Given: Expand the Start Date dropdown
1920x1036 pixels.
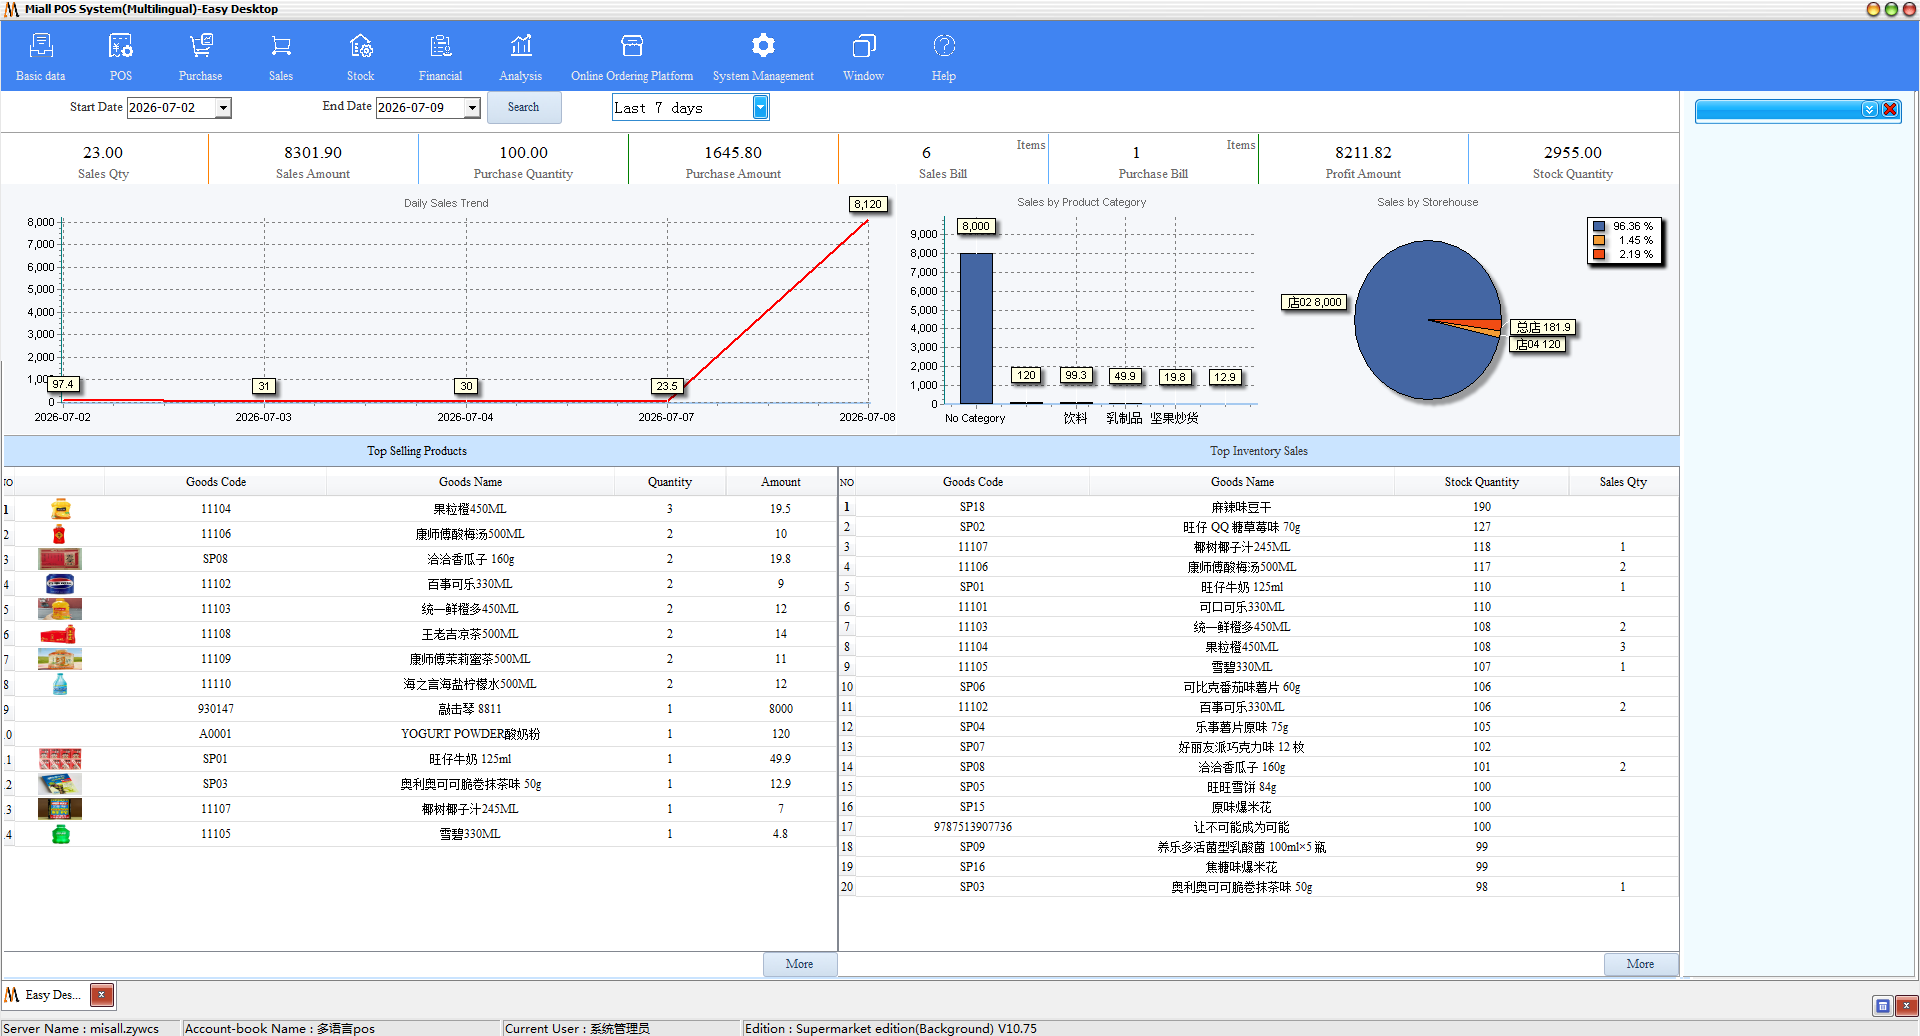Looking at the screenshot, I should pyautogui.click(x=224, y=108).
